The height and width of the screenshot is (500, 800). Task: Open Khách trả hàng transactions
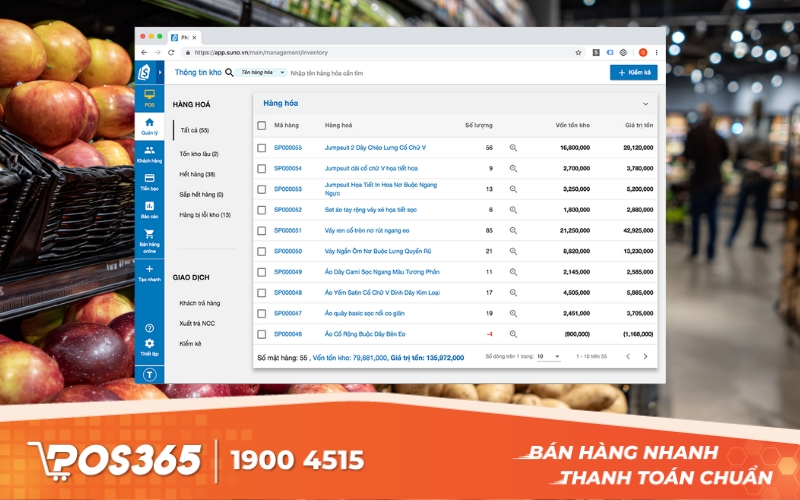pos(199,303)
